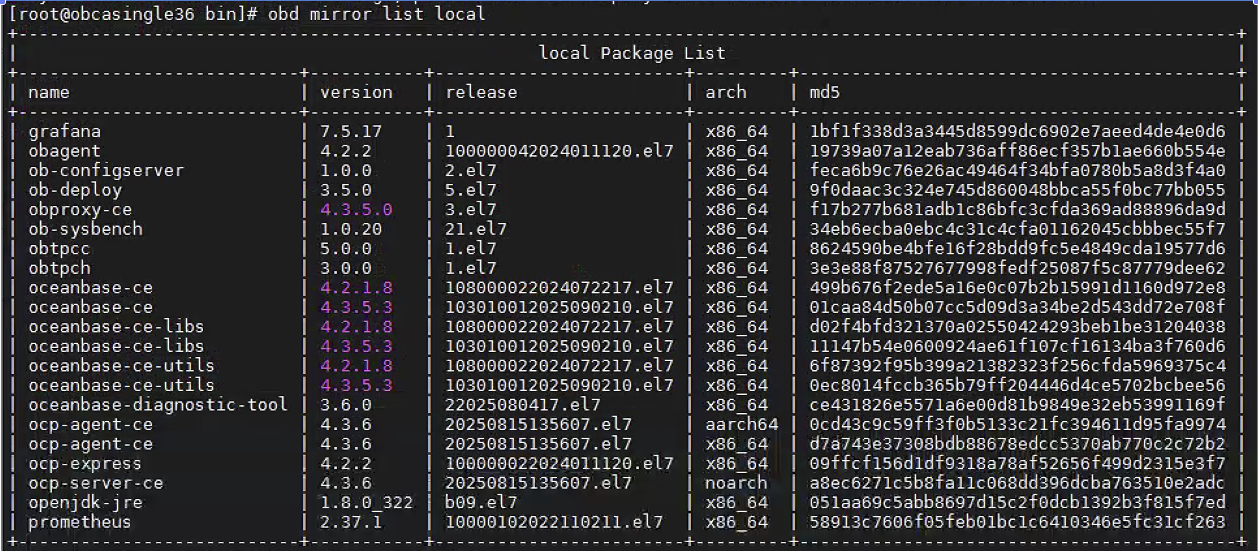This screenshot has height=551, width=1258.
Task: Click the md5 starting with '6f87392f'
Action: pyautogui.click(x=1017, y=365)
